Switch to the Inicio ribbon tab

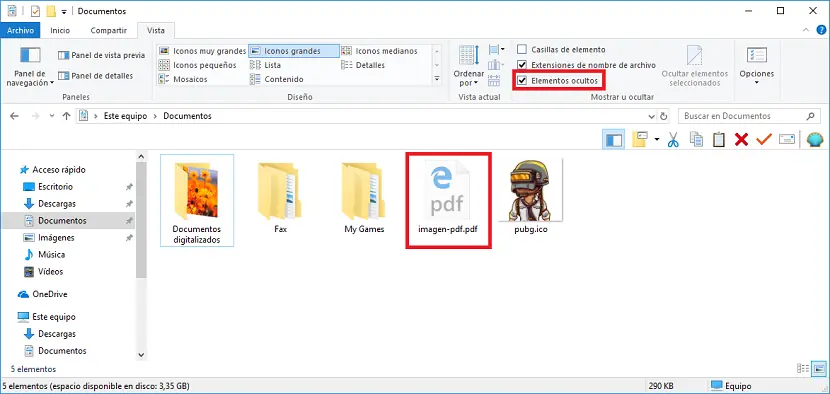tap(60, 31)
